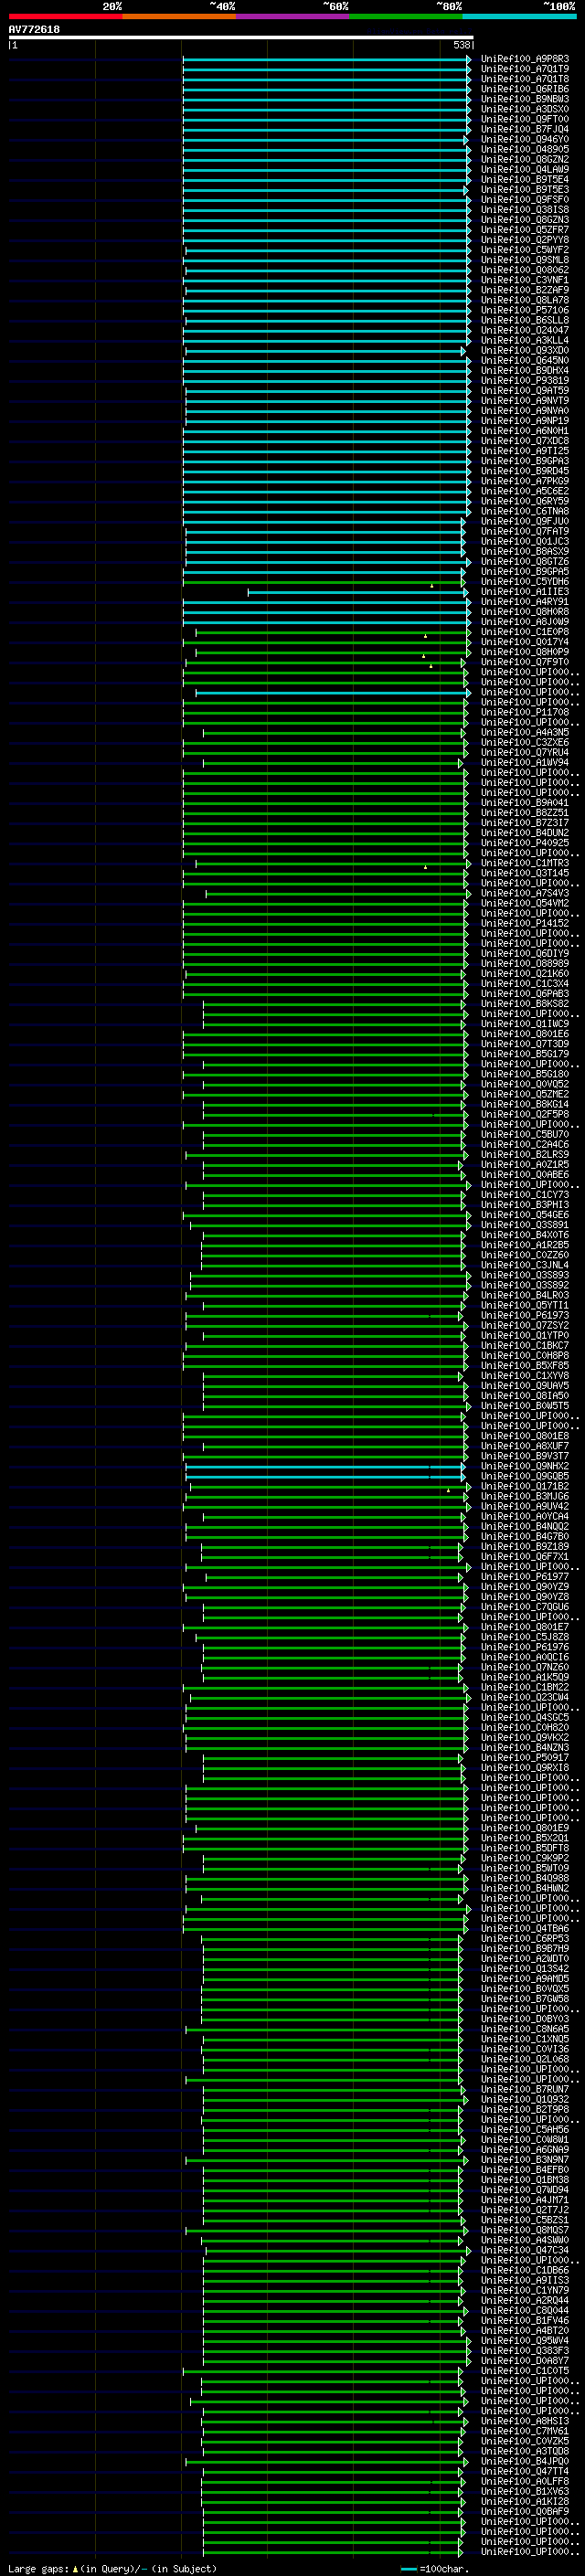Click the UniRef100_B9T5E4 label
Viewport: 585px width, 2576px height.
click(525, 179)
